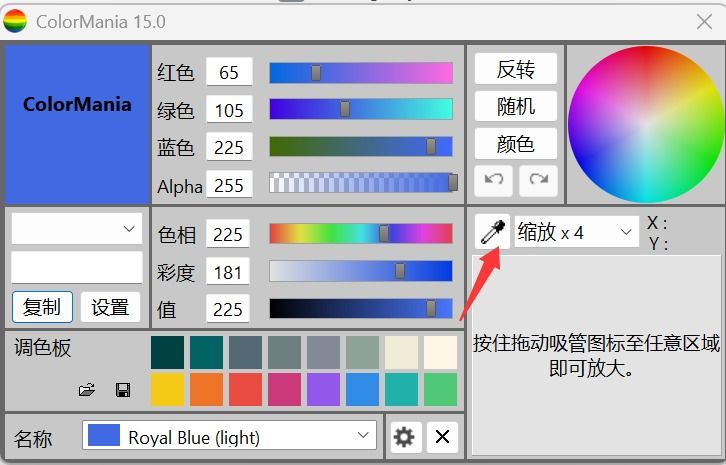Select the purple palette swatch
Viewport: 726px width, 465px height.
pos(323,390)
